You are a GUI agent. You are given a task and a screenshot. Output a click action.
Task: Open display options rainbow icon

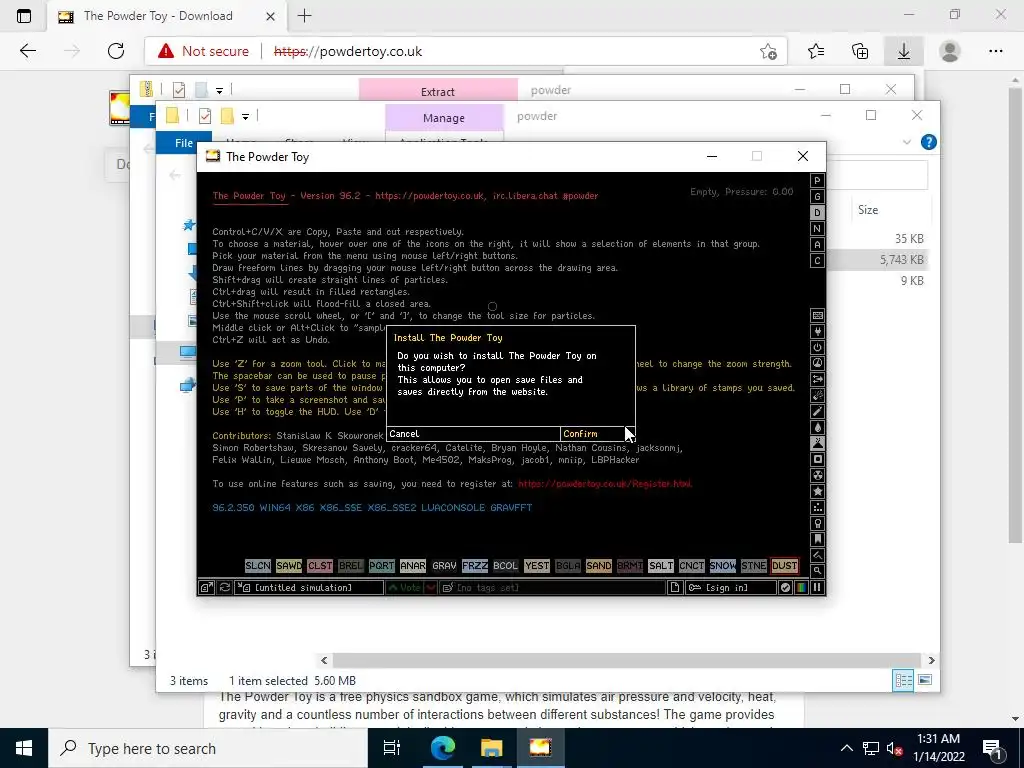801,587
